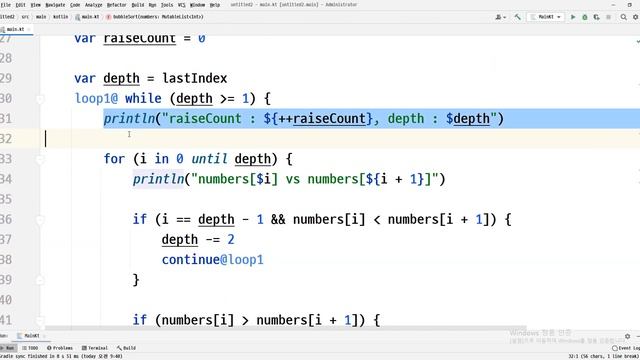Click 'continue@loop1' on line 38

click(x=213, y=260)
